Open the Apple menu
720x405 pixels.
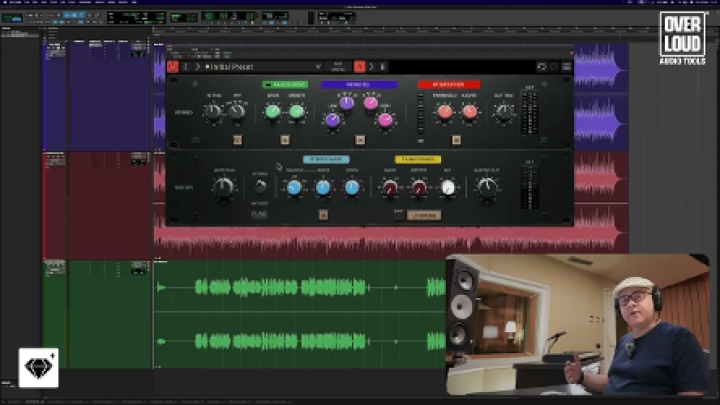tap(3, 2)
